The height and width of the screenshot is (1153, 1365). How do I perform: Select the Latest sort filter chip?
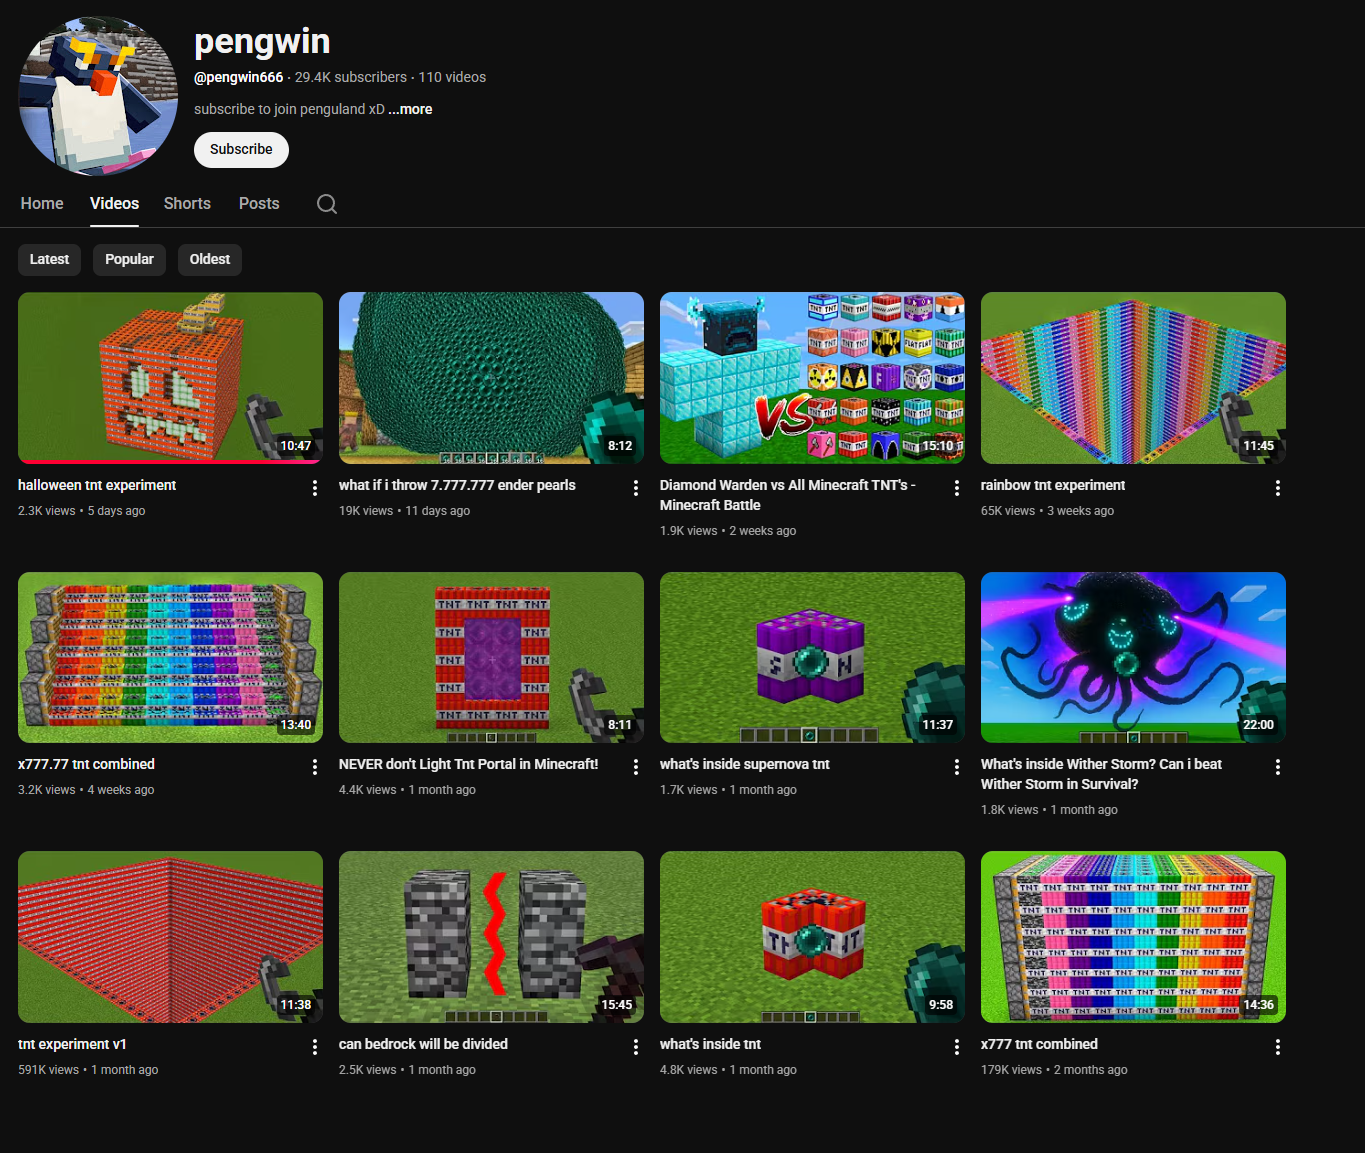coord(49,259)
